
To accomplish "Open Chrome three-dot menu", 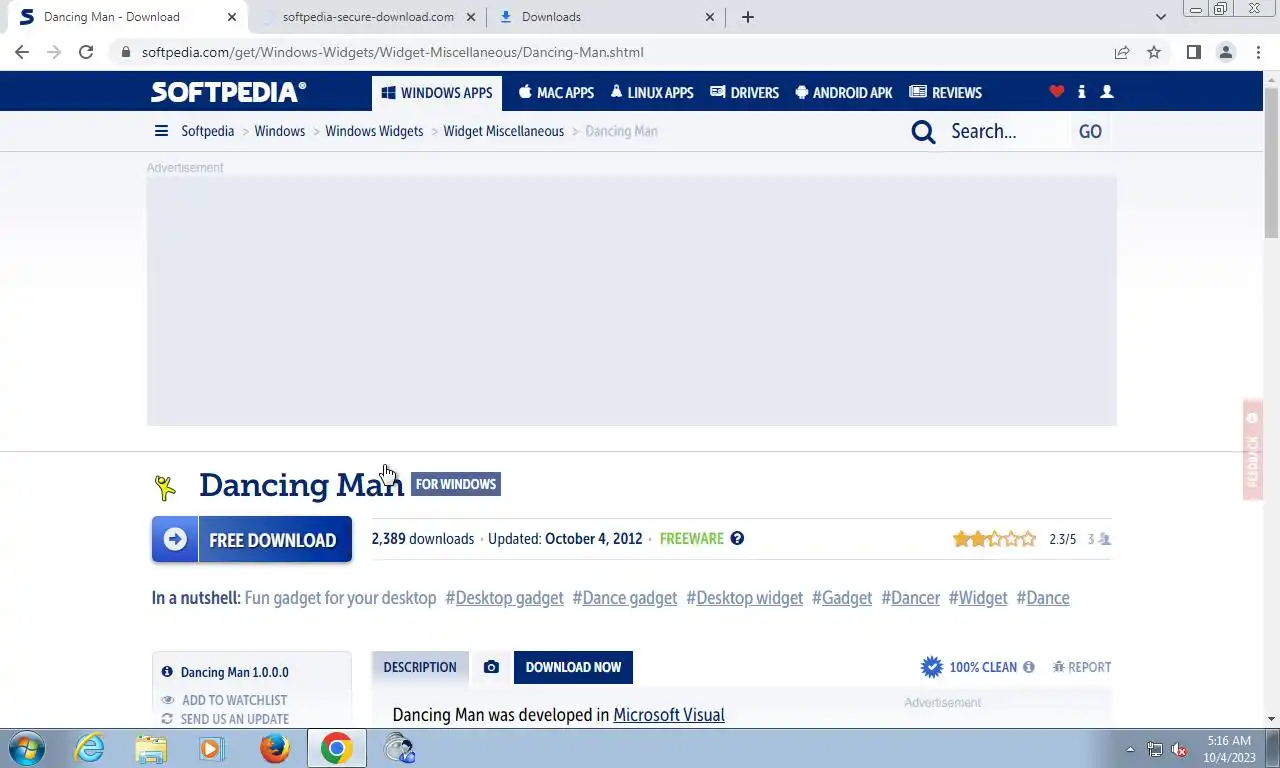I will click(1257, 52).
